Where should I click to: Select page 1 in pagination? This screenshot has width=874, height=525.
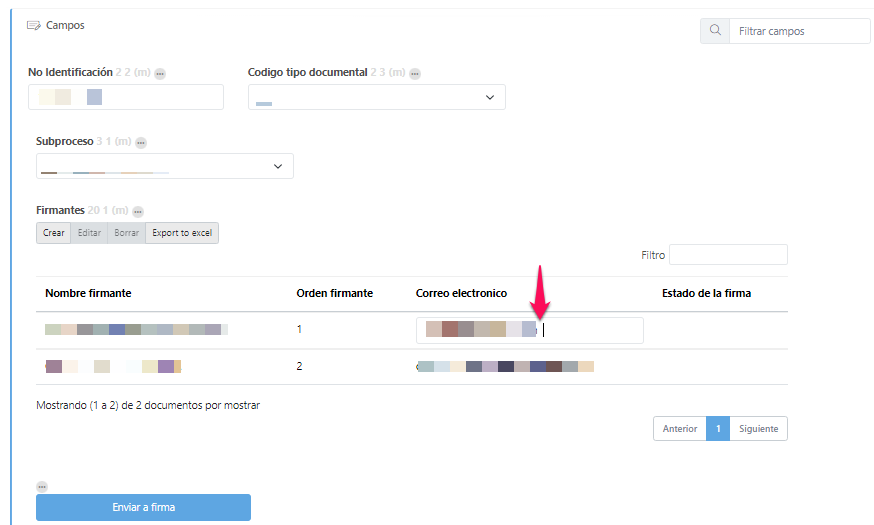point(717,429)
